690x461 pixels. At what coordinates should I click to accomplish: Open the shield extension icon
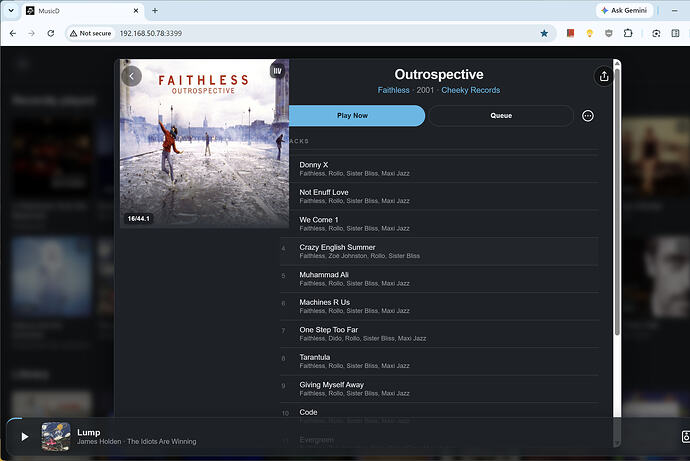(609, 33)
